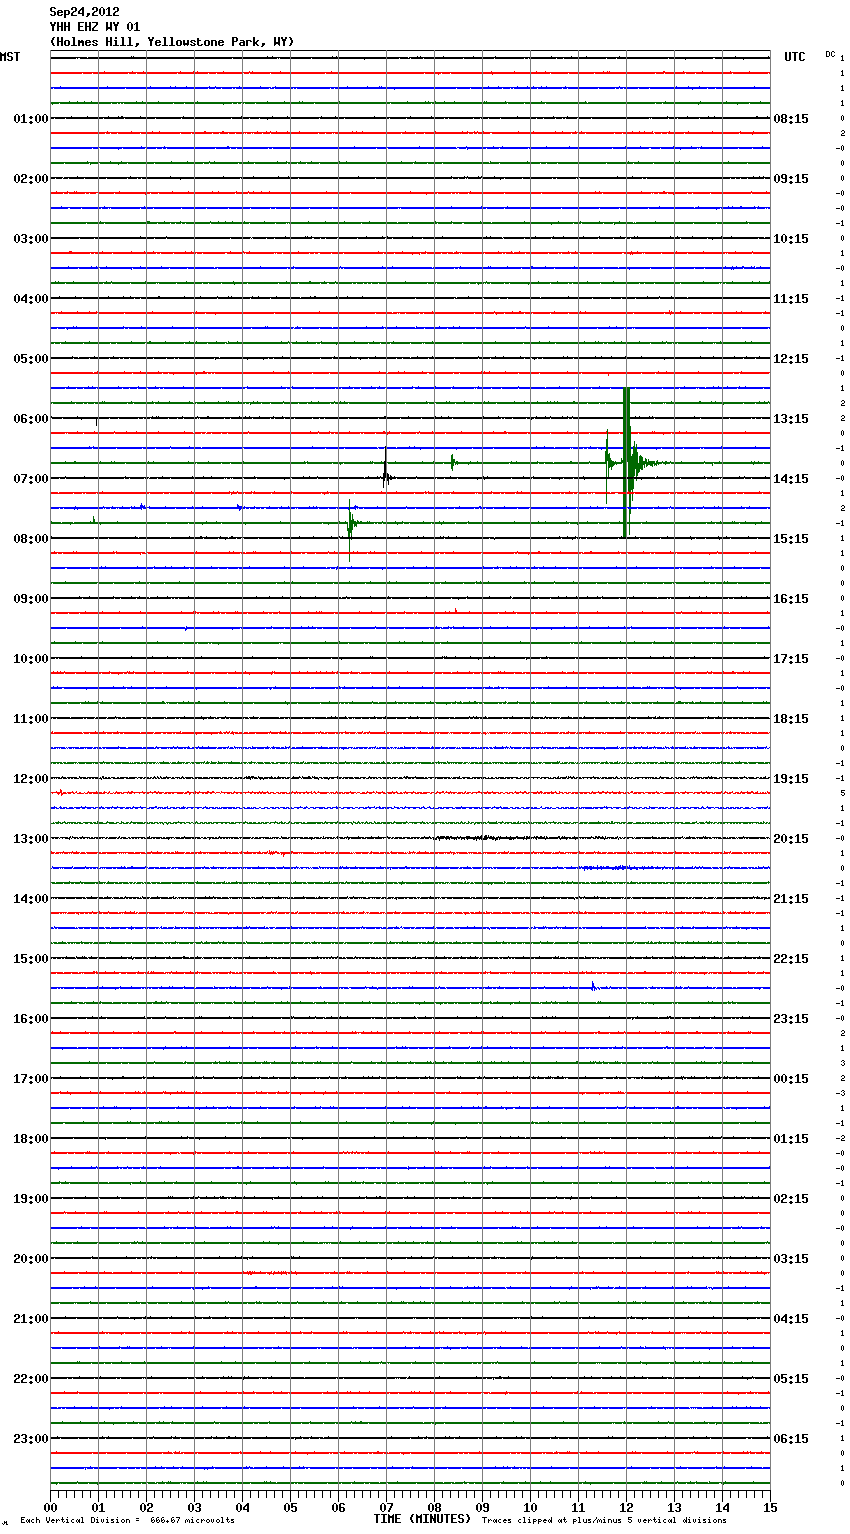Click the 04:15 UTC time label
850x1534 pixels.
[791, 1319]
